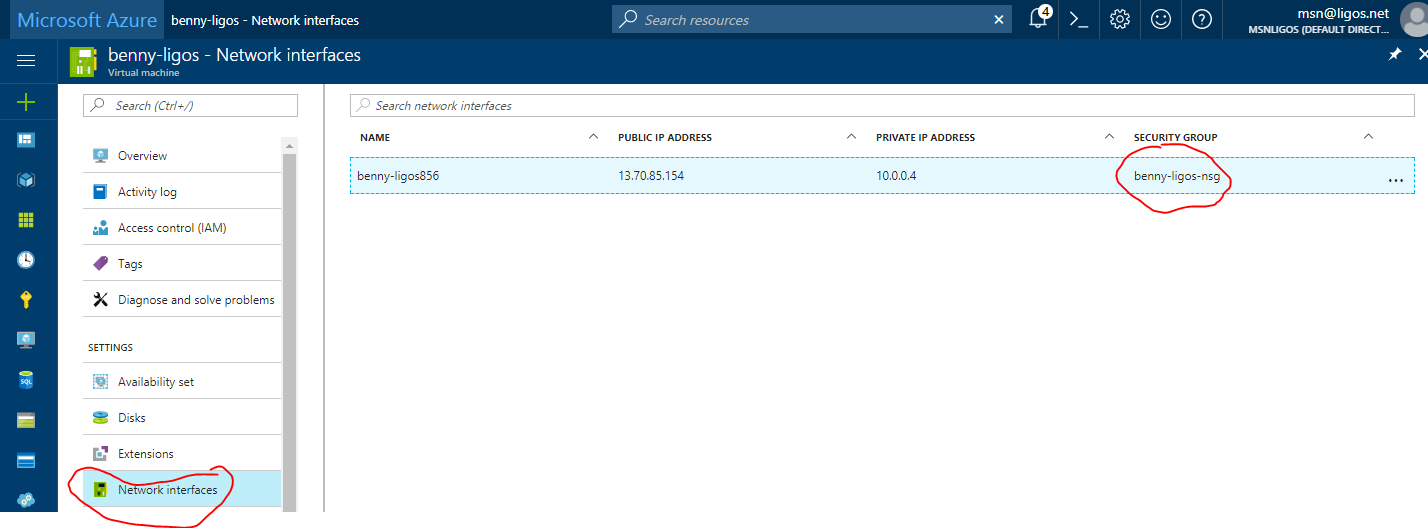1428x528 pixels.
Task: Open All resources grid icon in sidebar
Action: pyautogui.click(x=26, y=220)
